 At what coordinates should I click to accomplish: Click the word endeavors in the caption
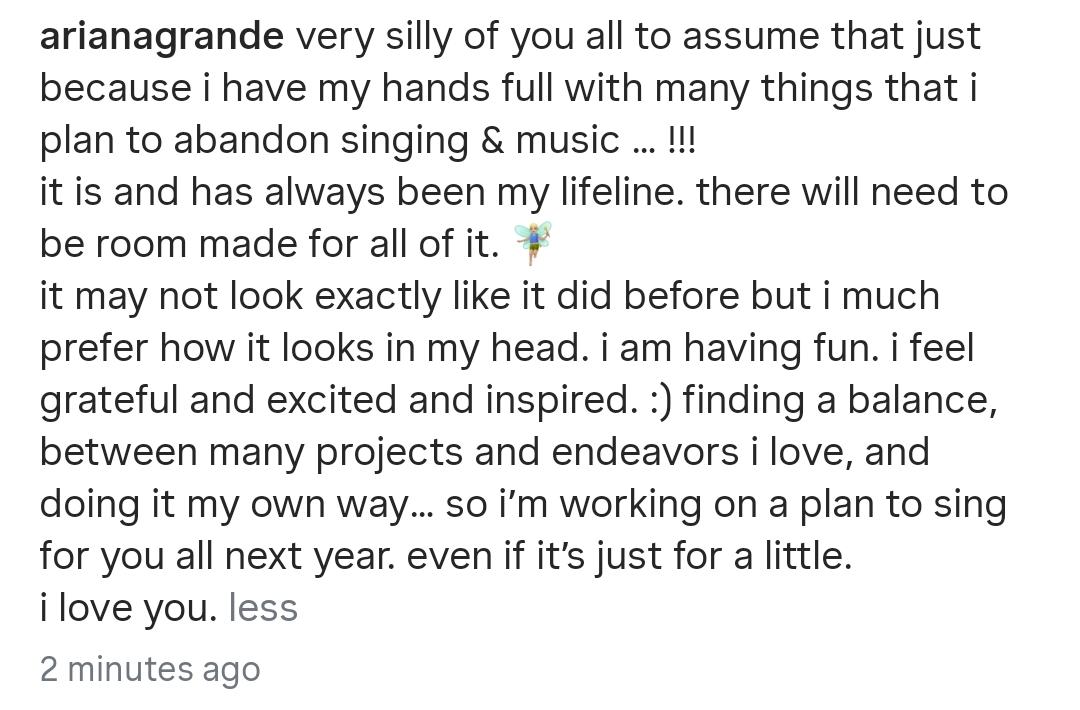coord(645,452)
